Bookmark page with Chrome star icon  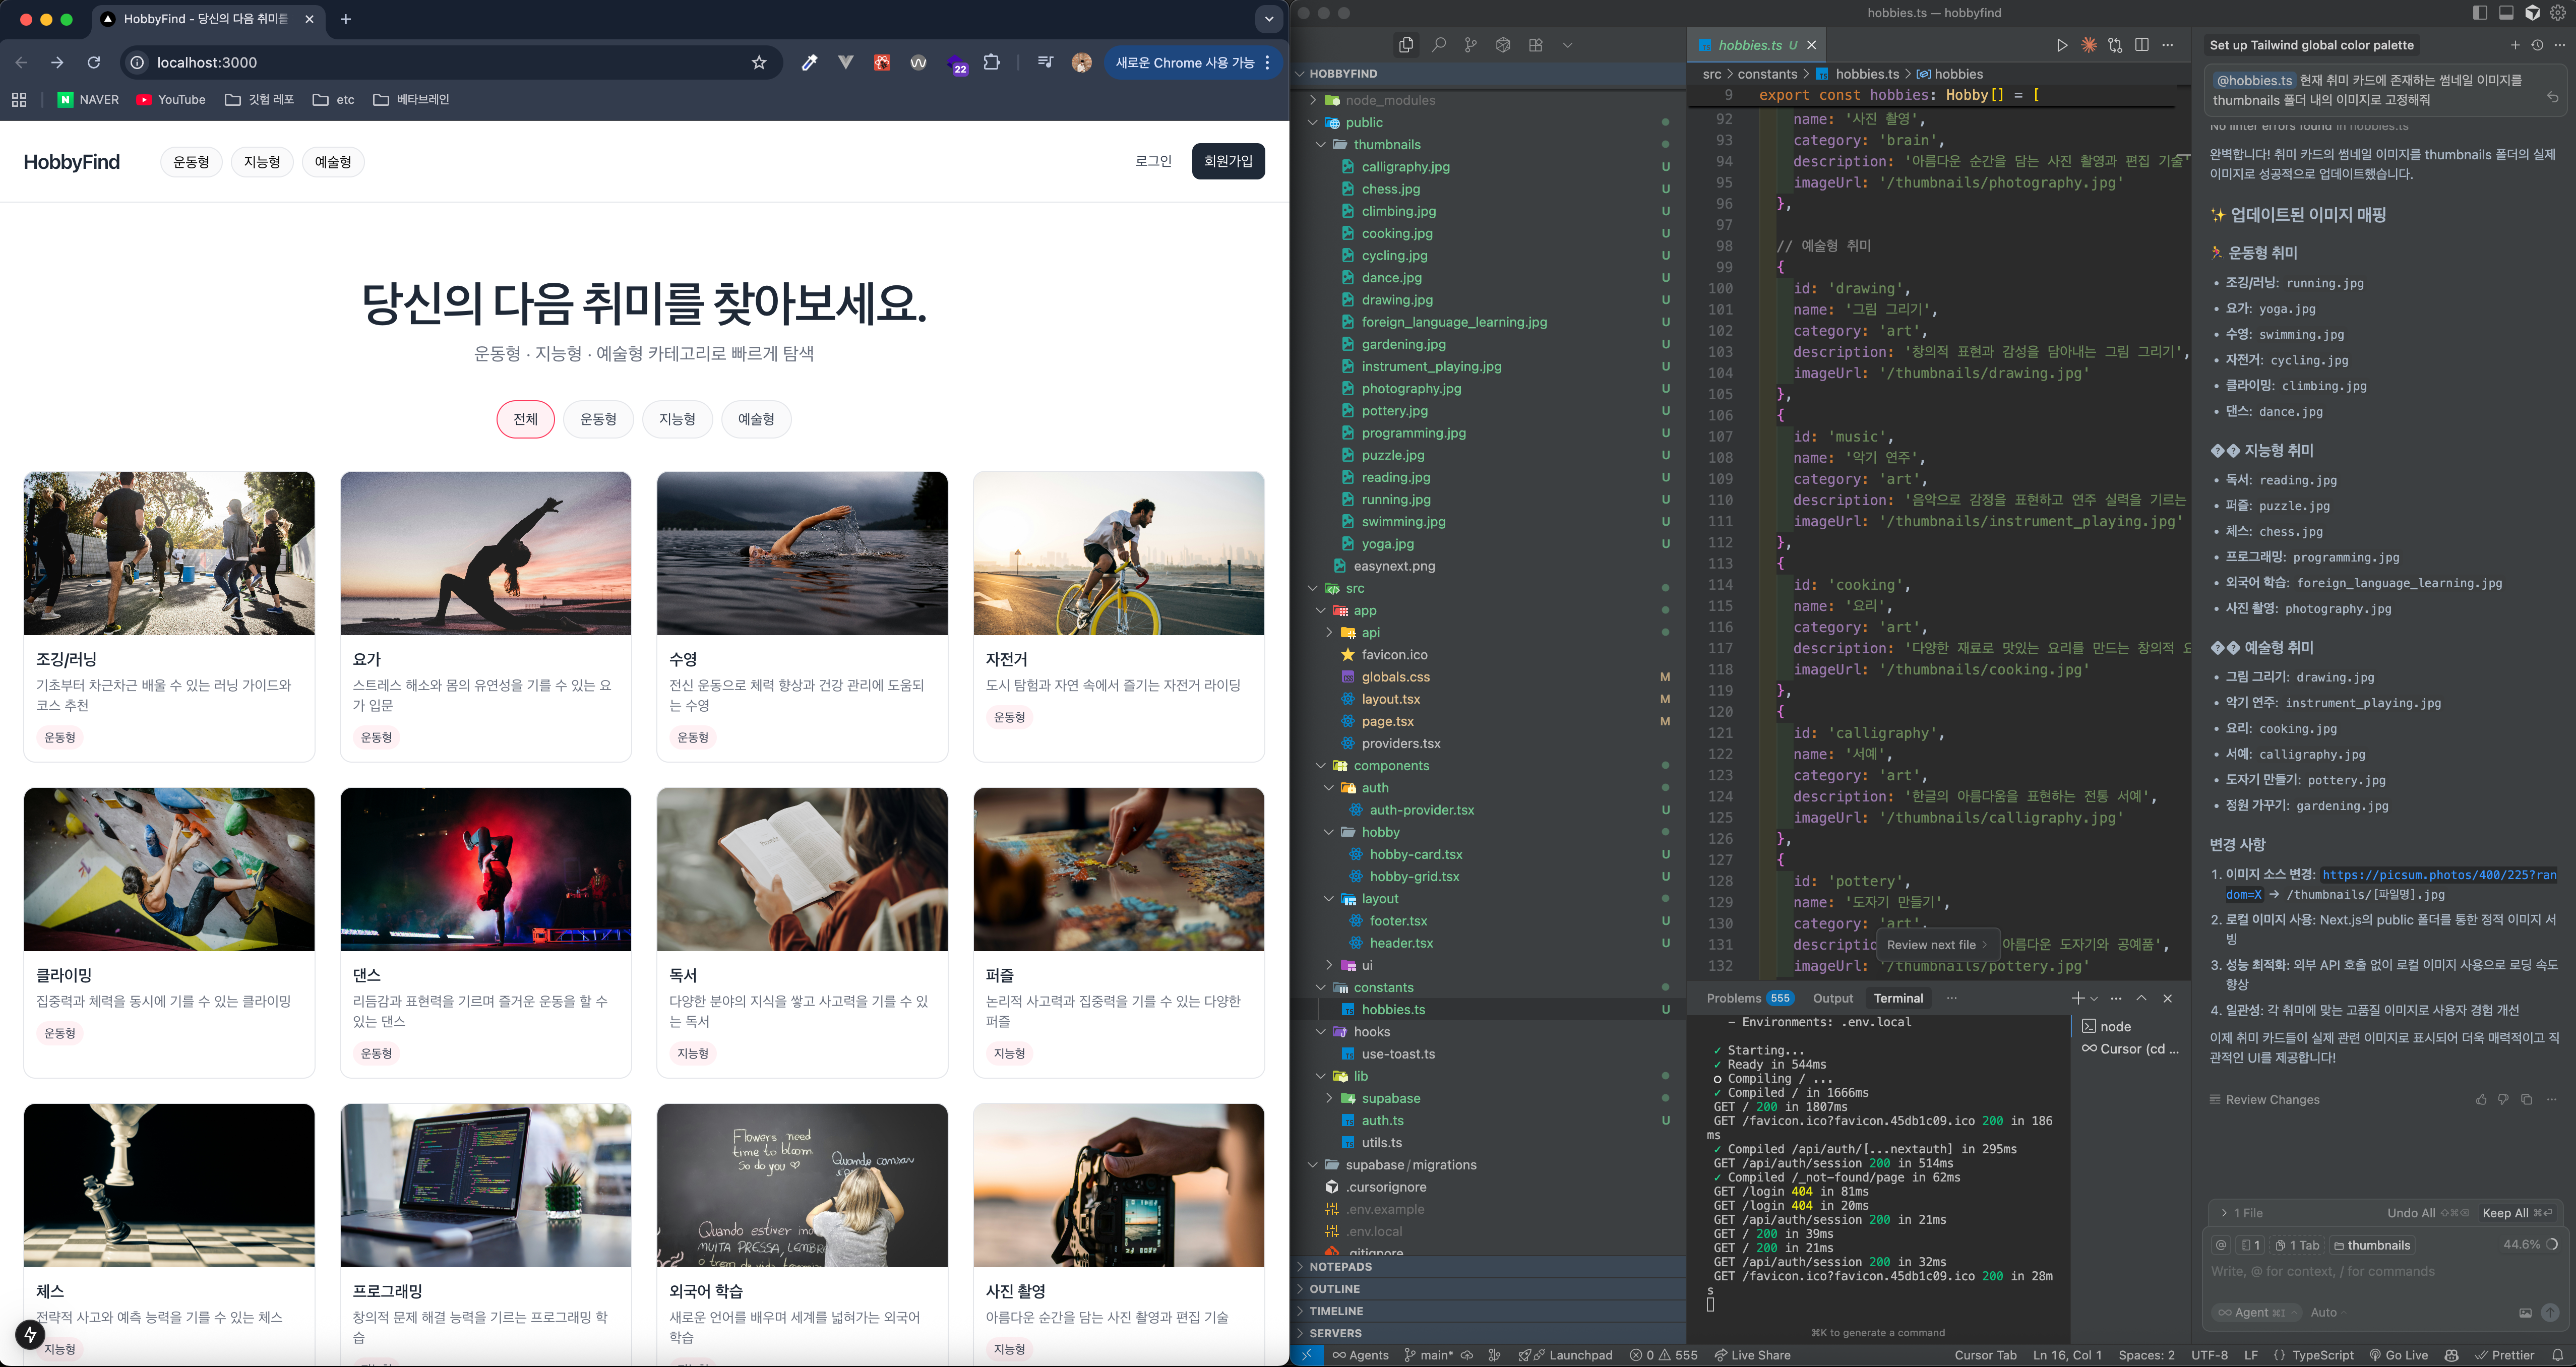coord(759,62)
